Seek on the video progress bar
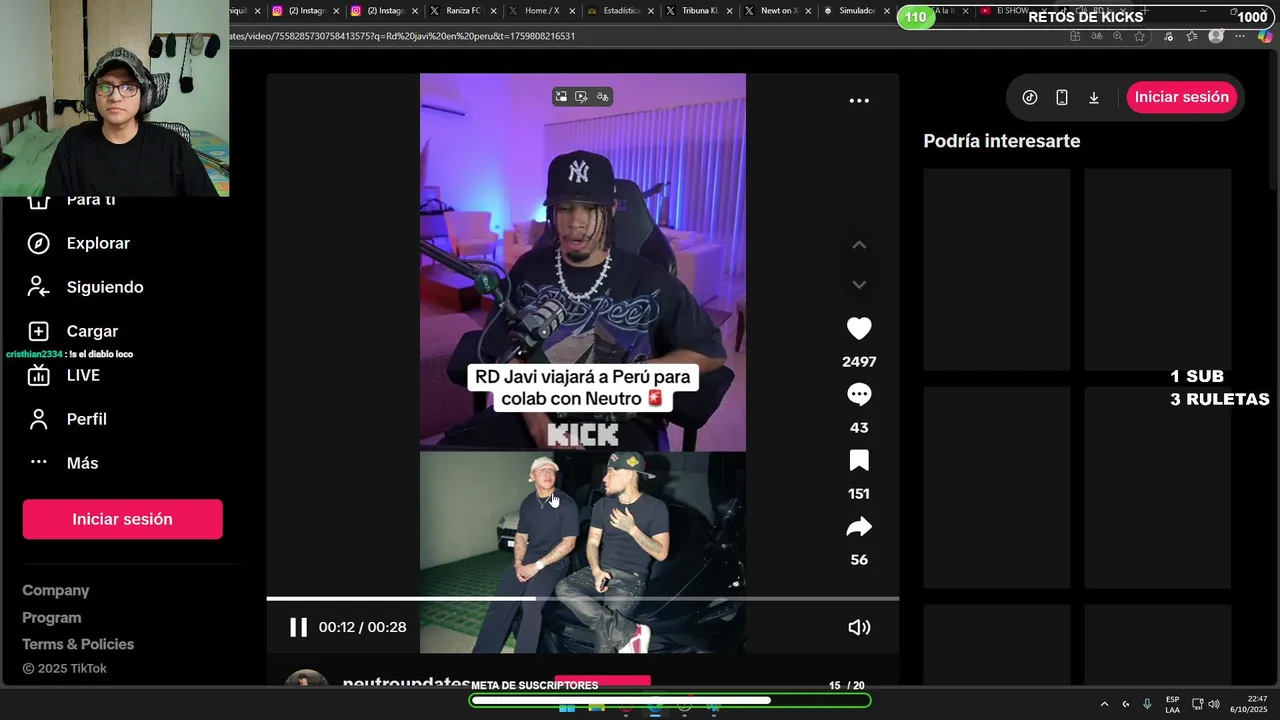 tap(582, 598)
